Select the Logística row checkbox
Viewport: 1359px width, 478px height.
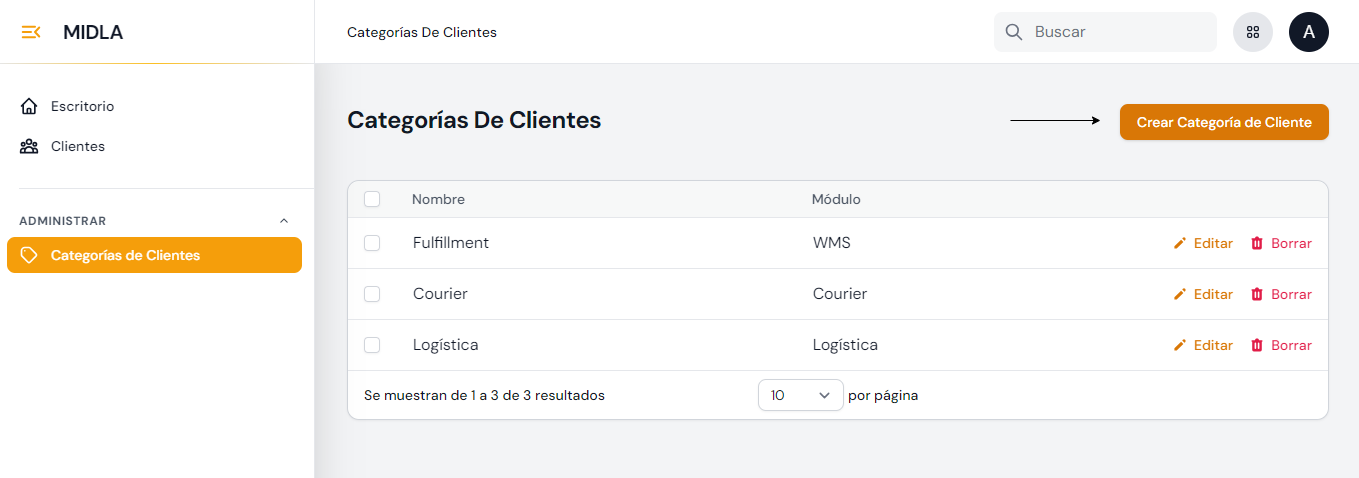[372, 345]
